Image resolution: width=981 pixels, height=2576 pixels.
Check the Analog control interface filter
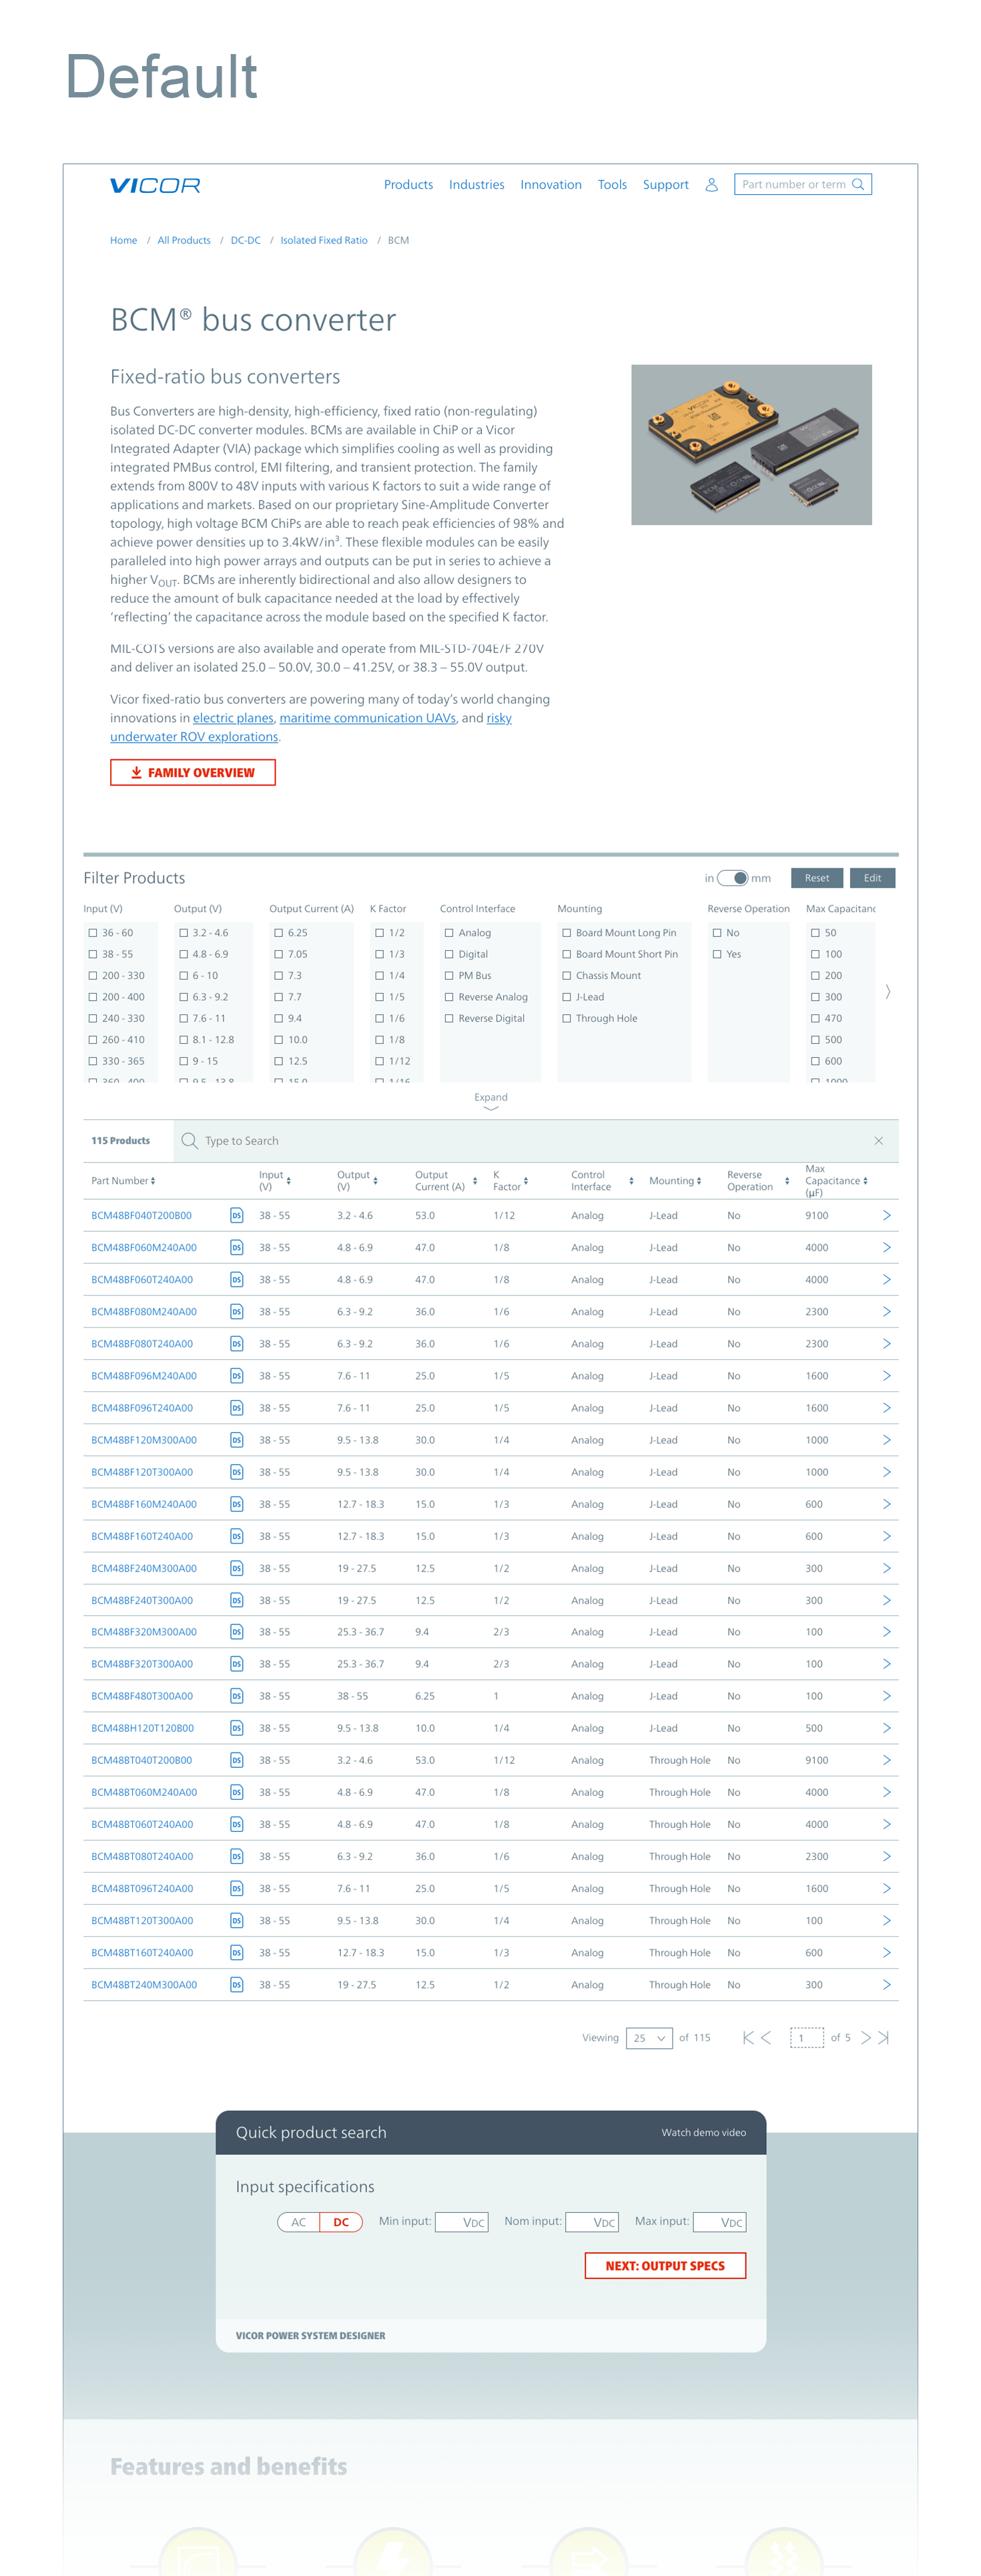click(450, 932)
